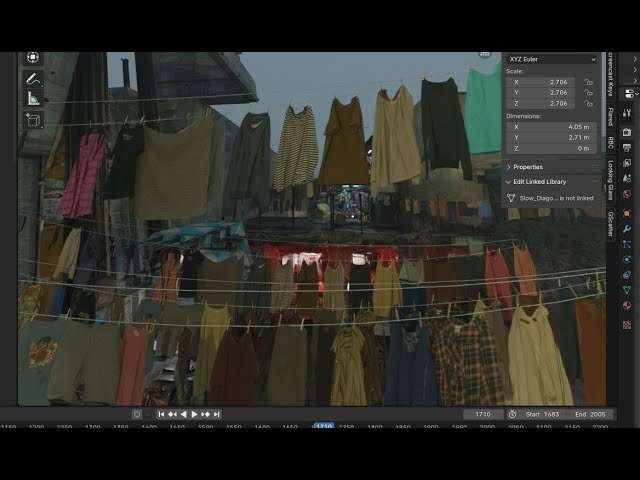
Task: Open the World properties tab
Action: coord(627,194)
